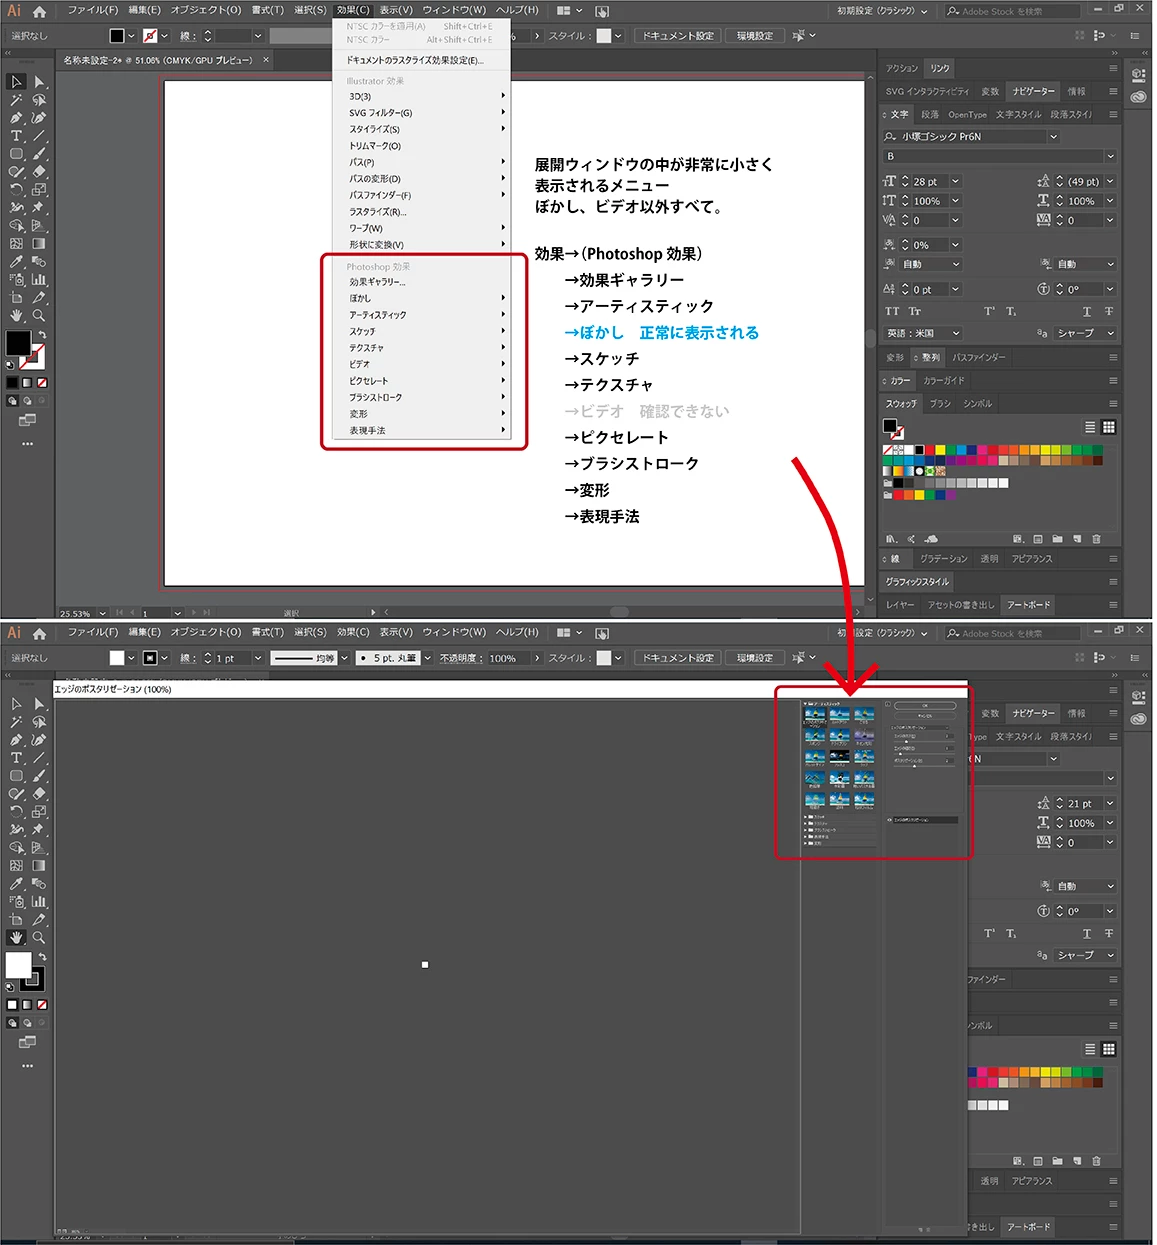
Task: Swap fill and stroke arrows in top toolbox
Action: tap(42, 335)
